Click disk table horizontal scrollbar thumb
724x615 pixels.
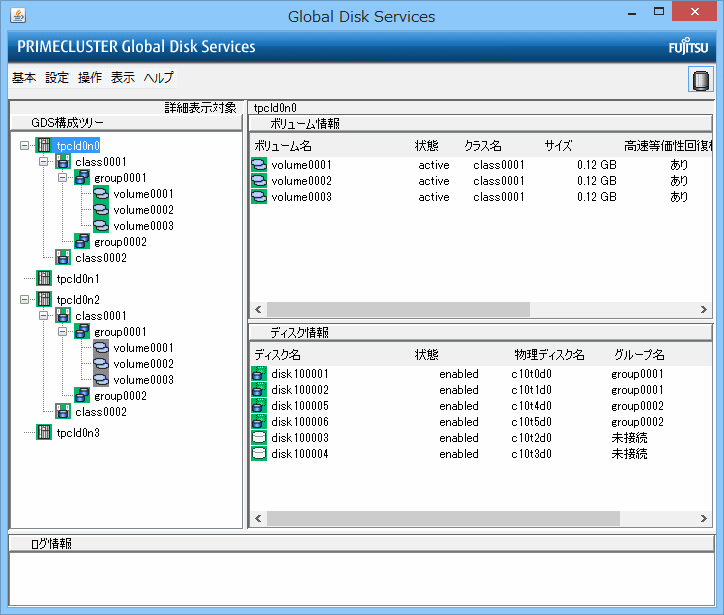[443, 519]
